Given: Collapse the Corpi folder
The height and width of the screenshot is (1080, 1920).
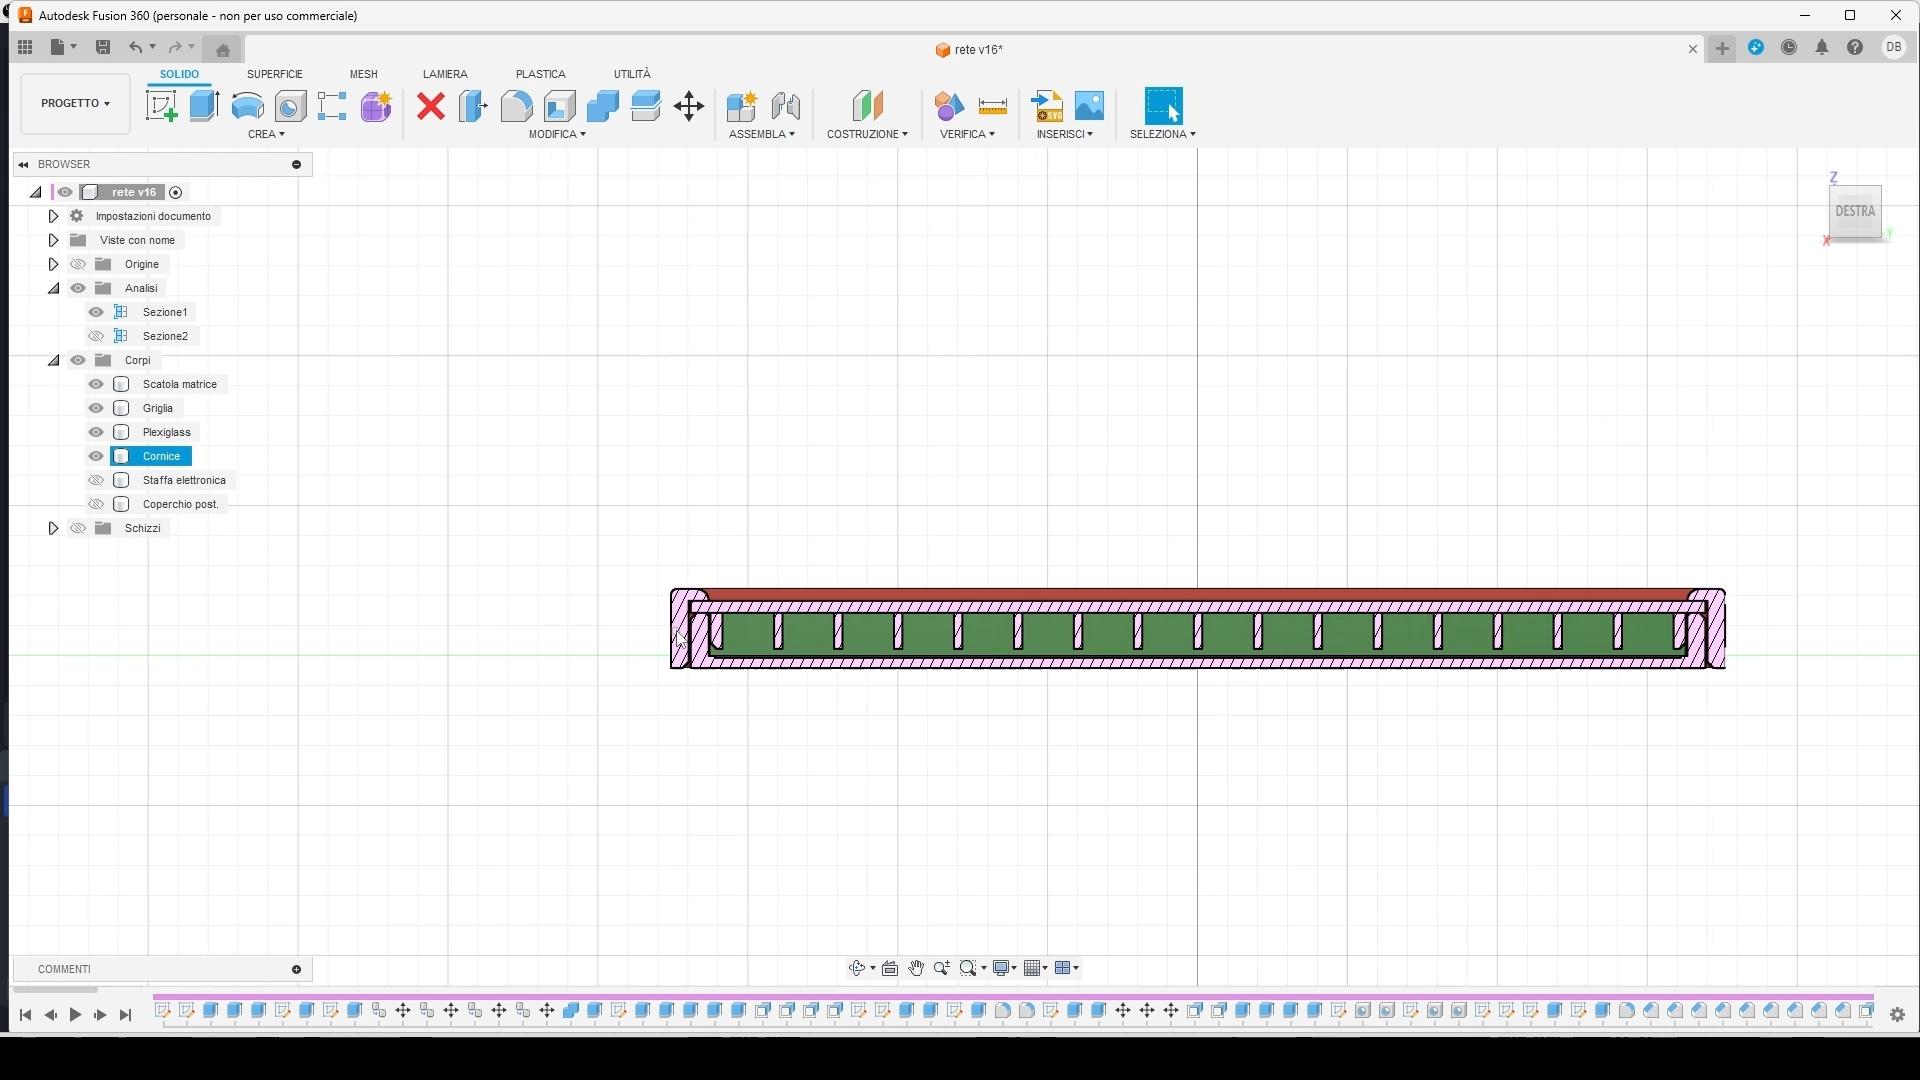Looking at the screenshot, I should pyautogui.click(x=53, y=360).
